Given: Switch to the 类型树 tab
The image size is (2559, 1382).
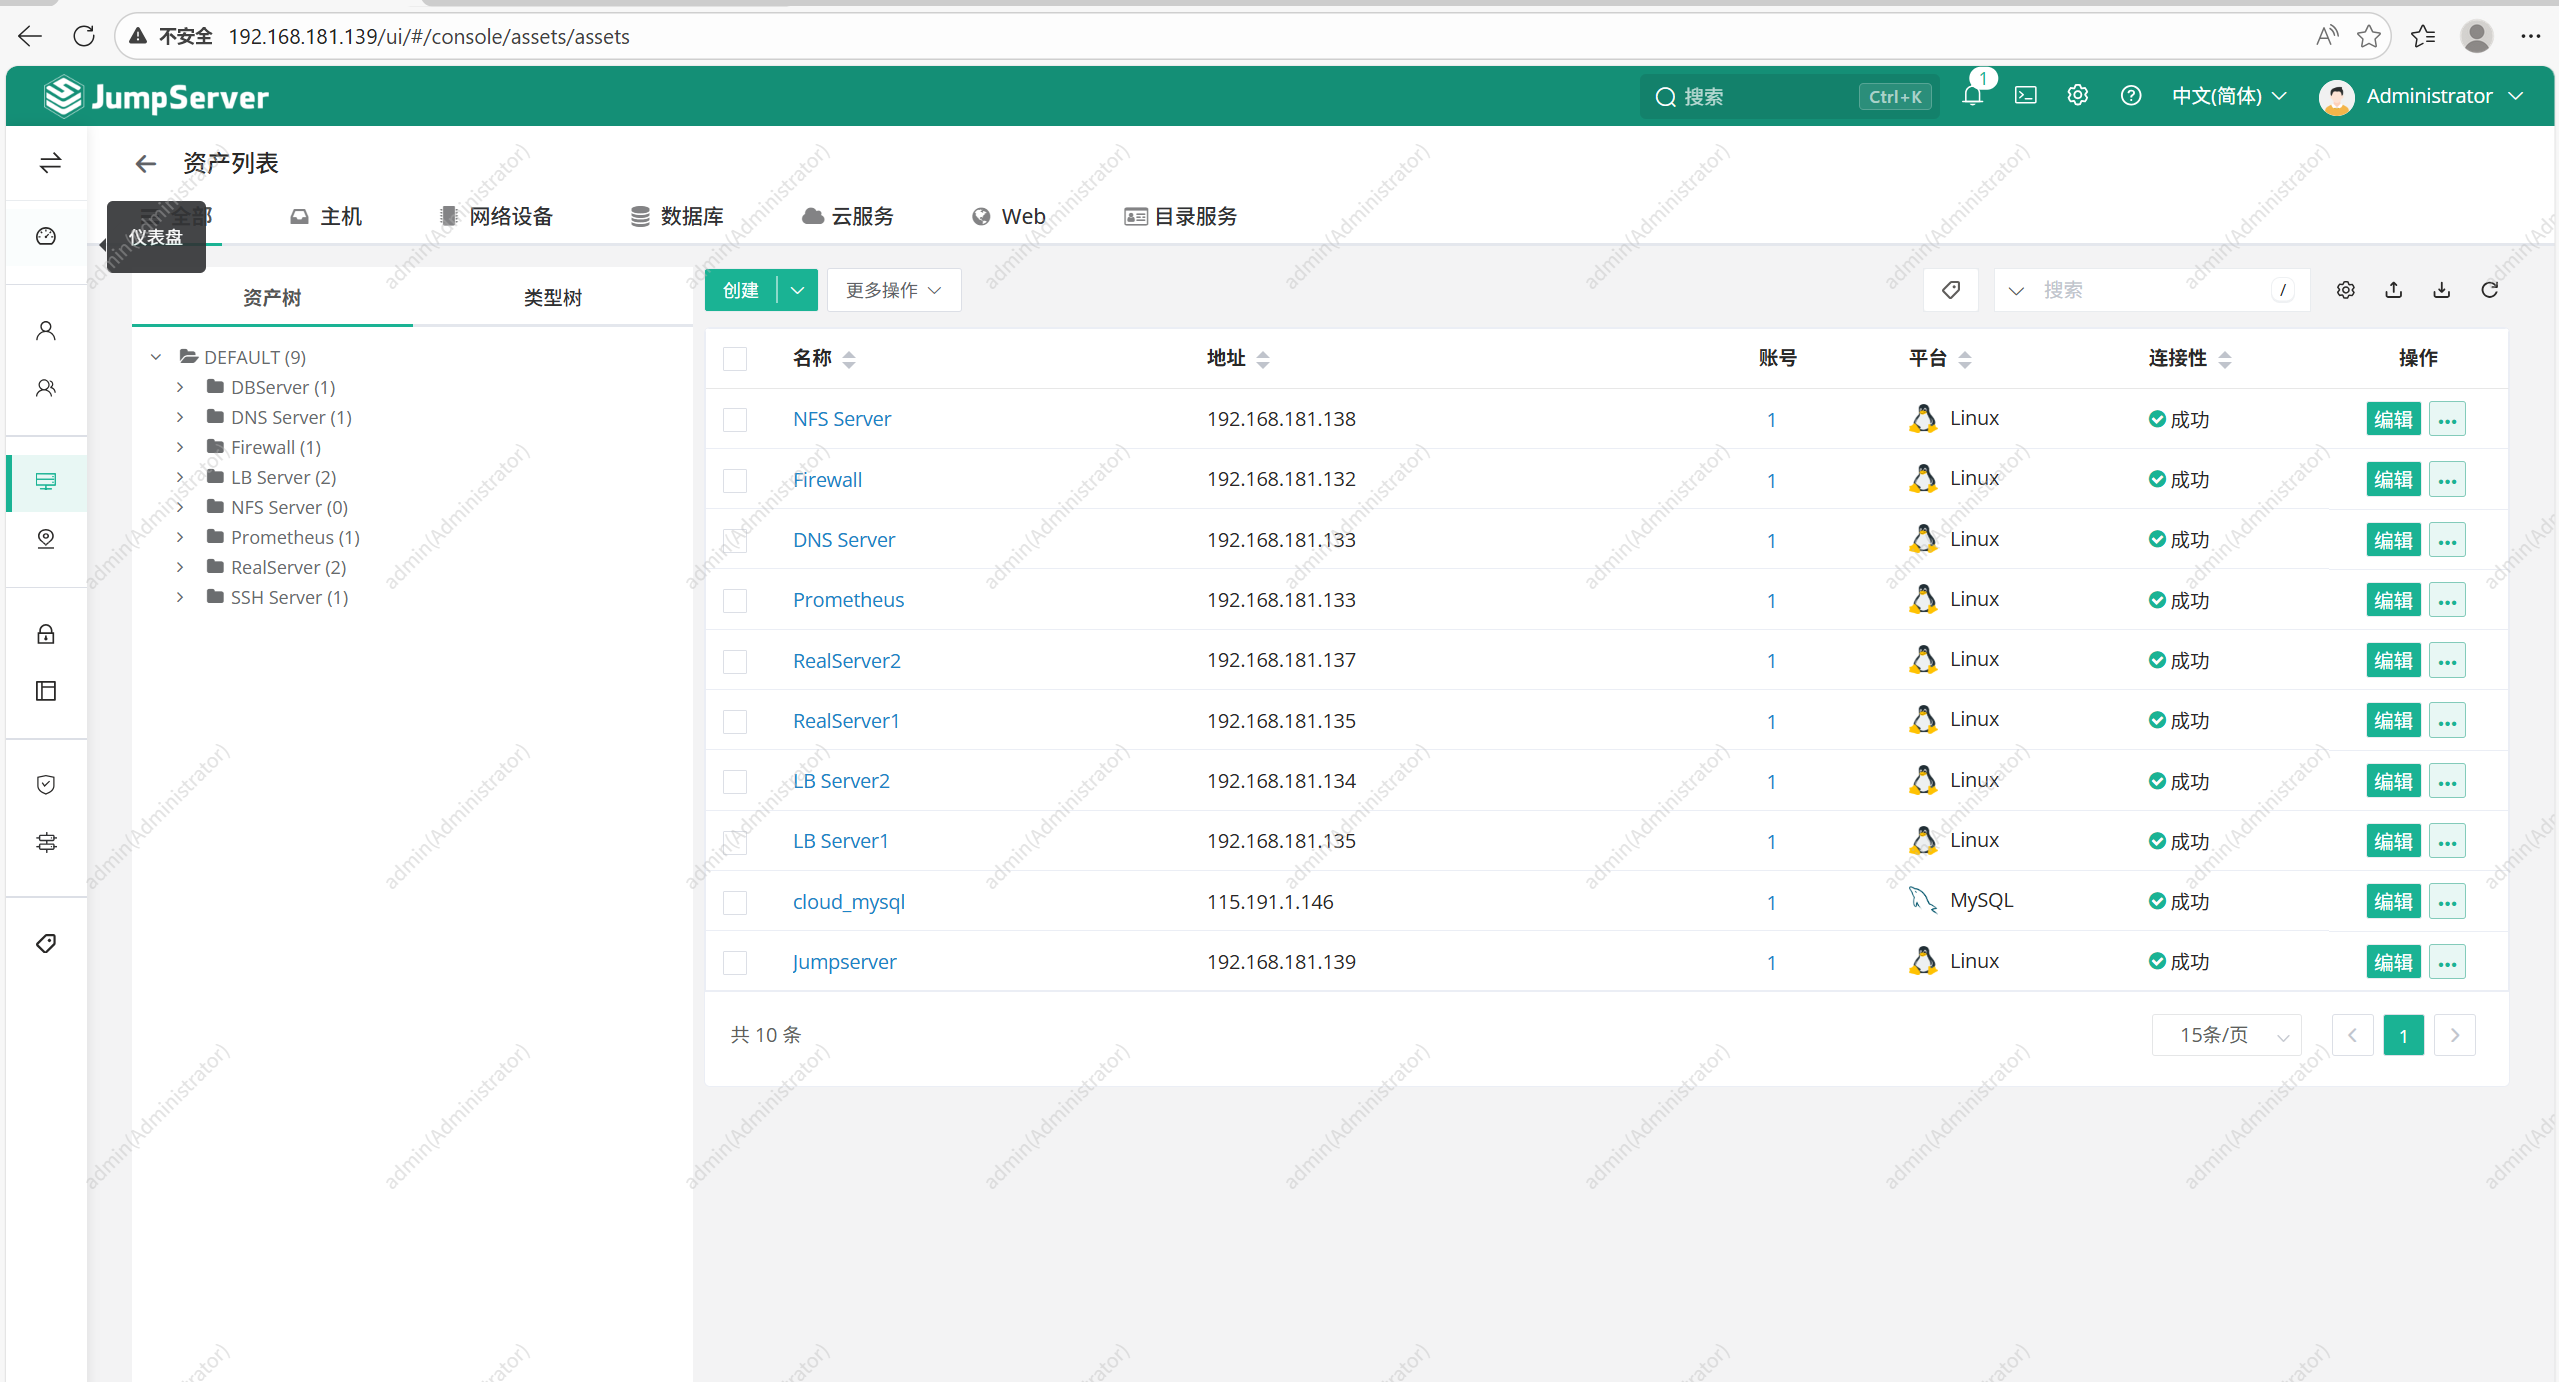Looking at the screenshot, I should 552,298.
